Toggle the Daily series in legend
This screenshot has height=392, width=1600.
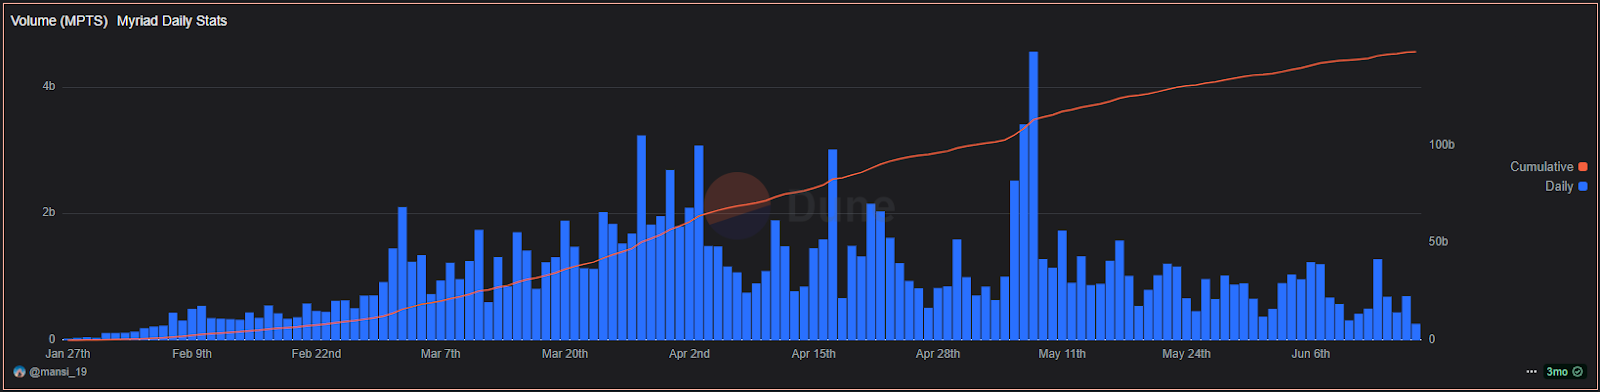pyautogui.click(x=1566, y=186)
